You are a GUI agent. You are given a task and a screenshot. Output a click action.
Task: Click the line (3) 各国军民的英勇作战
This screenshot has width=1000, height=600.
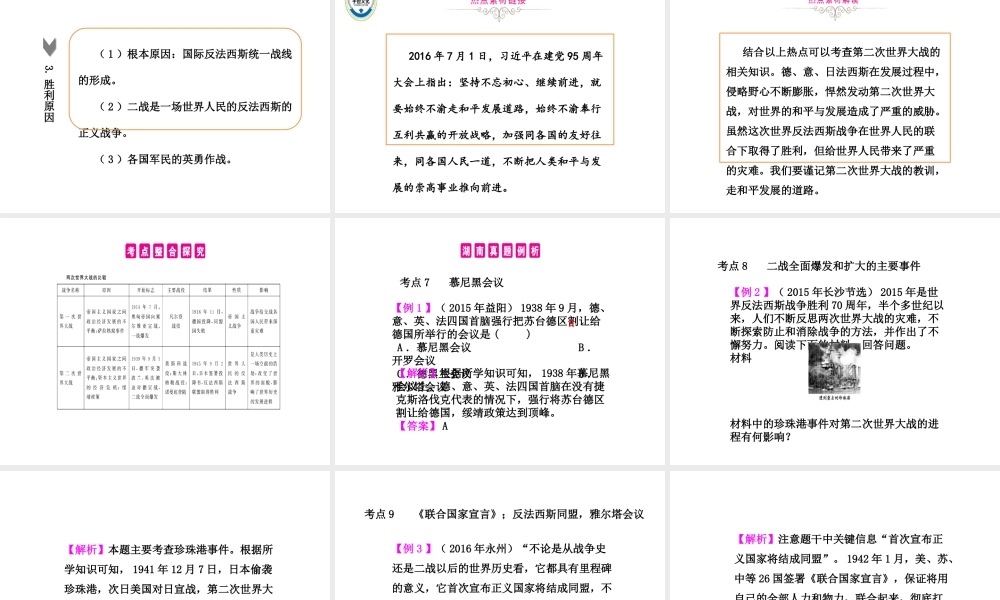pos(166,159)
